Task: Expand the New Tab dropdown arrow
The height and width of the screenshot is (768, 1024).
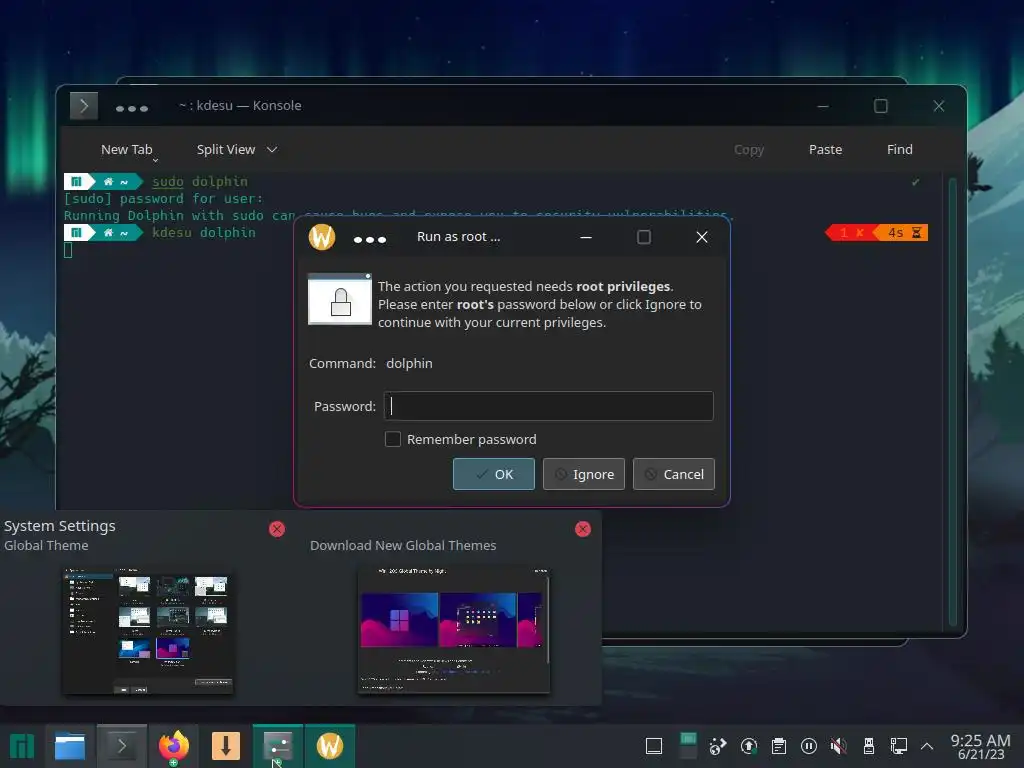Action: [x=155, y=160]
